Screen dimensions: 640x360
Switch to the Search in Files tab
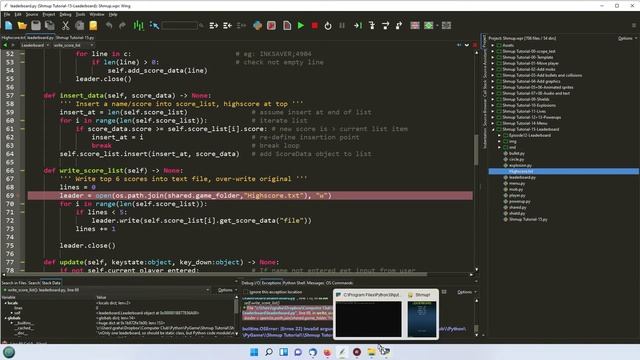coord(14,283)
